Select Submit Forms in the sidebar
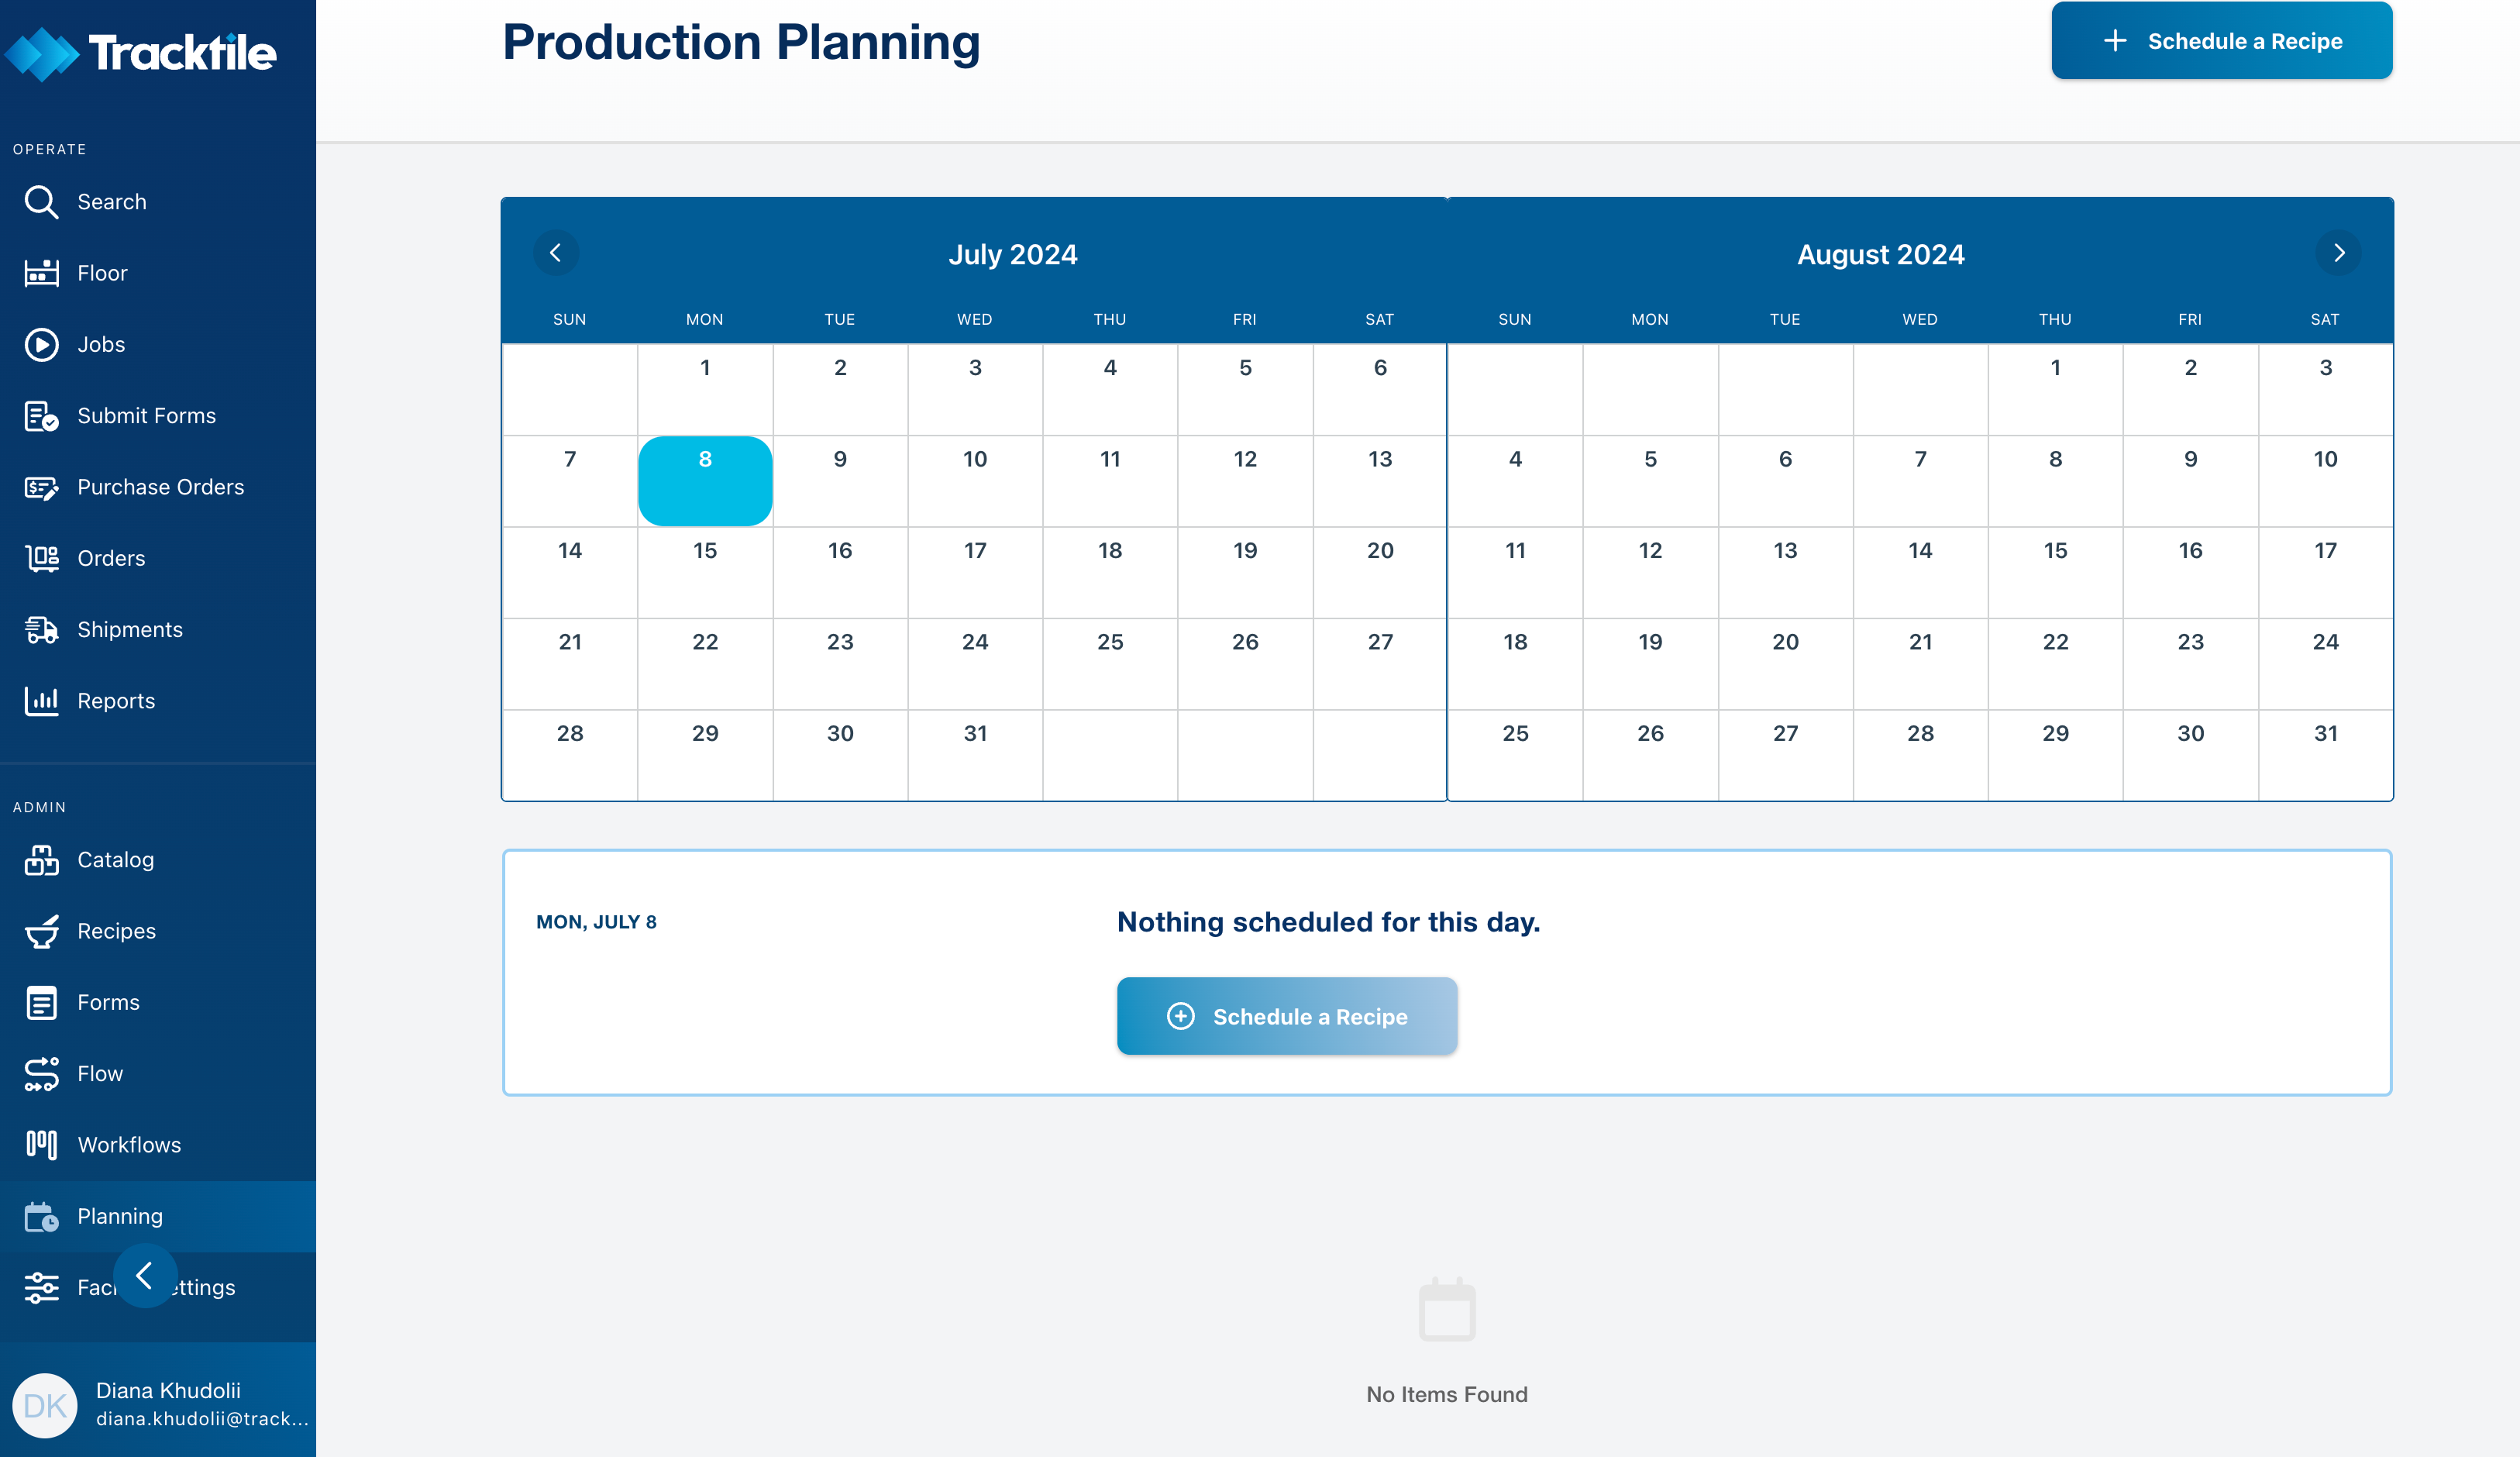The image size is (2520, 1457). point(146,416)
